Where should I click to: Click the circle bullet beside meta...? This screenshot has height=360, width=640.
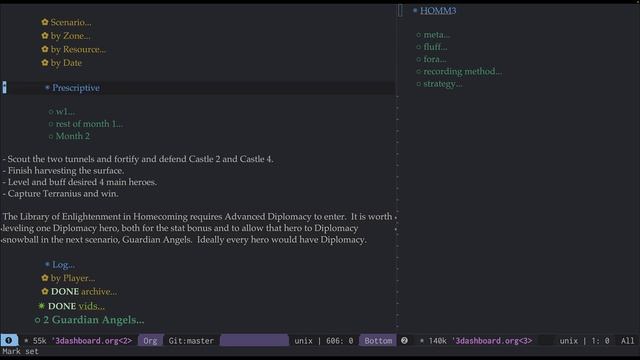click(418, 35)
